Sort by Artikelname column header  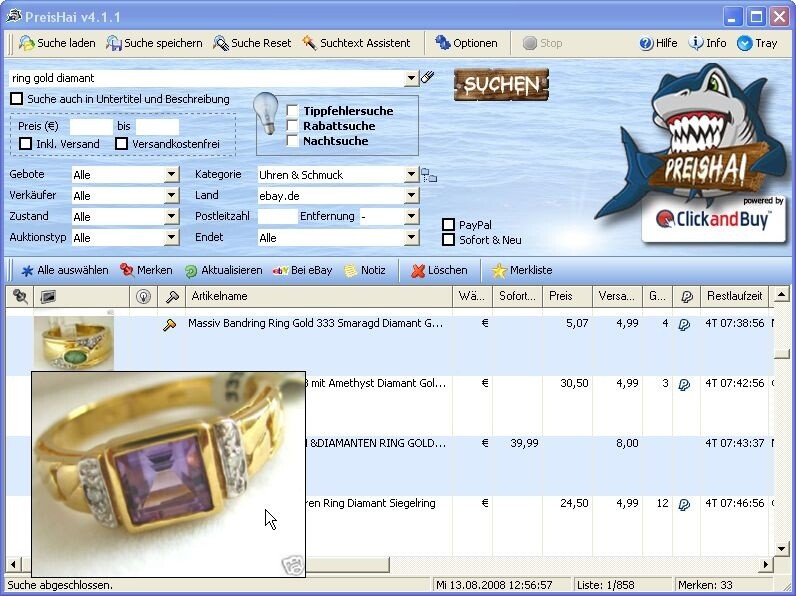[319, 296]
